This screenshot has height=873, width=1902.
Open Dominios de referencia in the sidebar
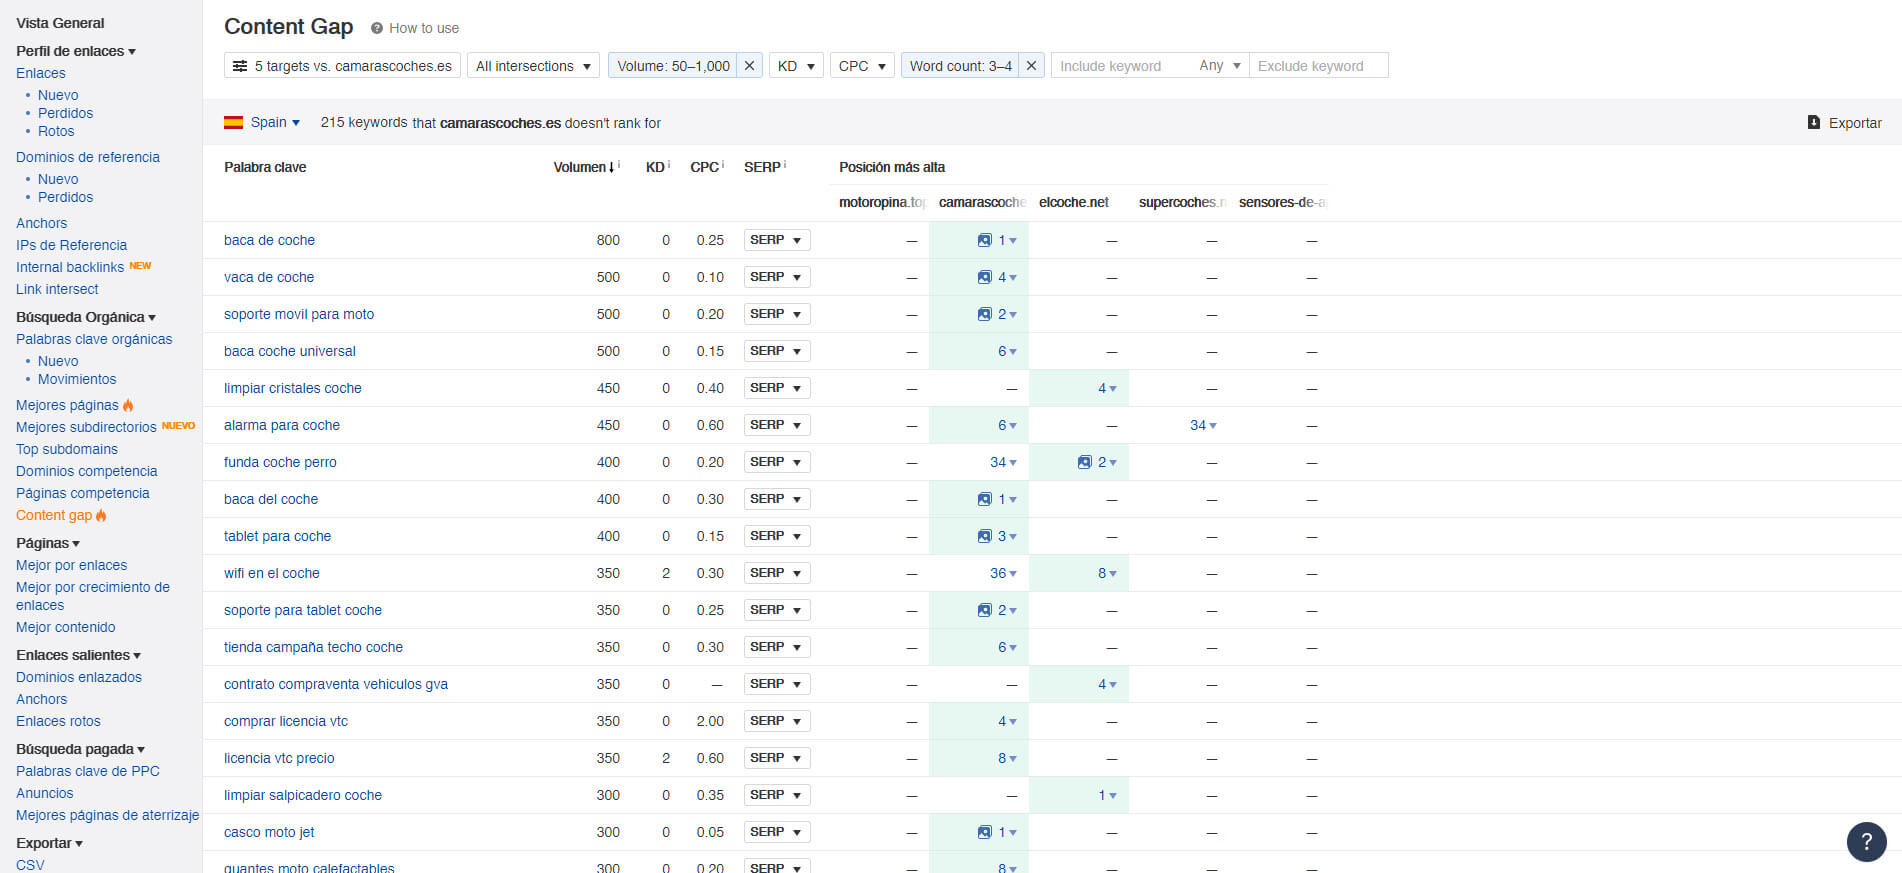tap(88, 157)
